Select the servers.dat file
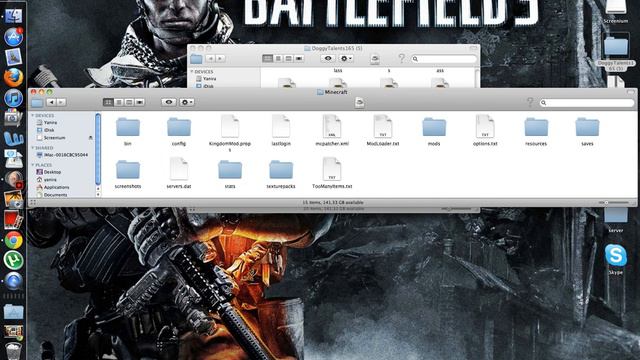 [179, 169]
